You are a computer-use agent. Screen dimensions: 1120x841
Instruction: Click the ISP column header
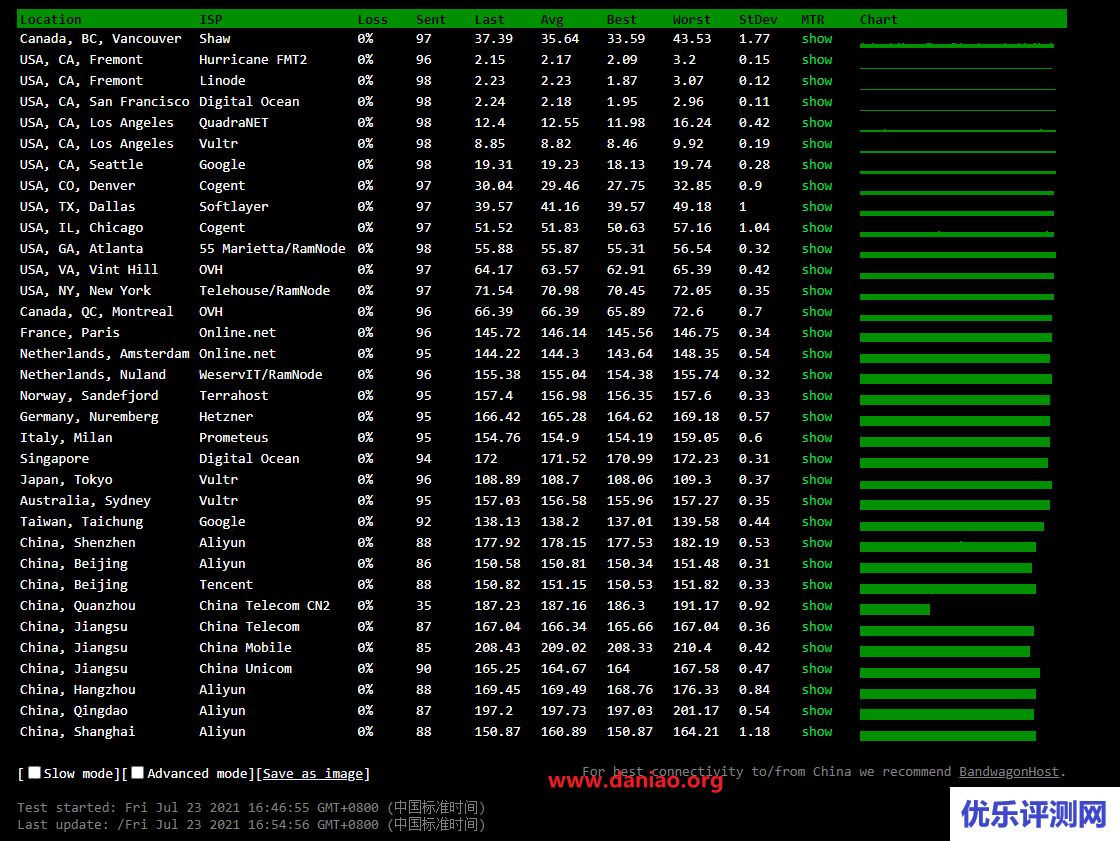(211, 19)
